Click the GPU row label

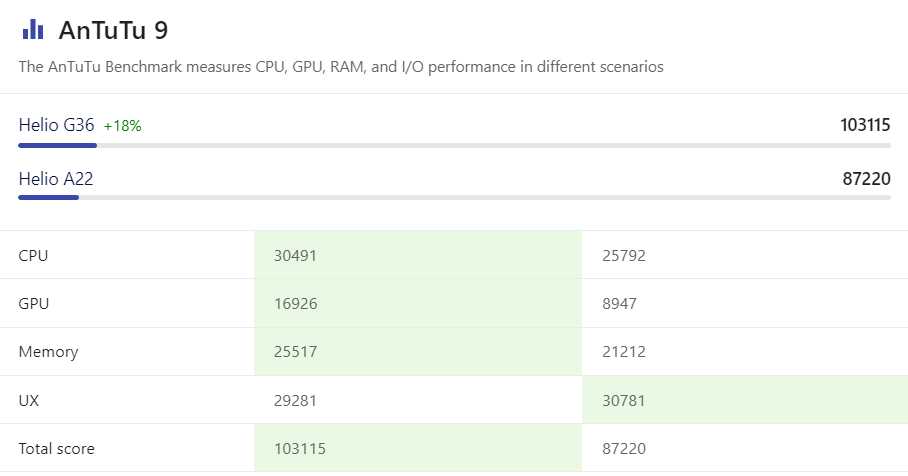click(x=34, y=303)
